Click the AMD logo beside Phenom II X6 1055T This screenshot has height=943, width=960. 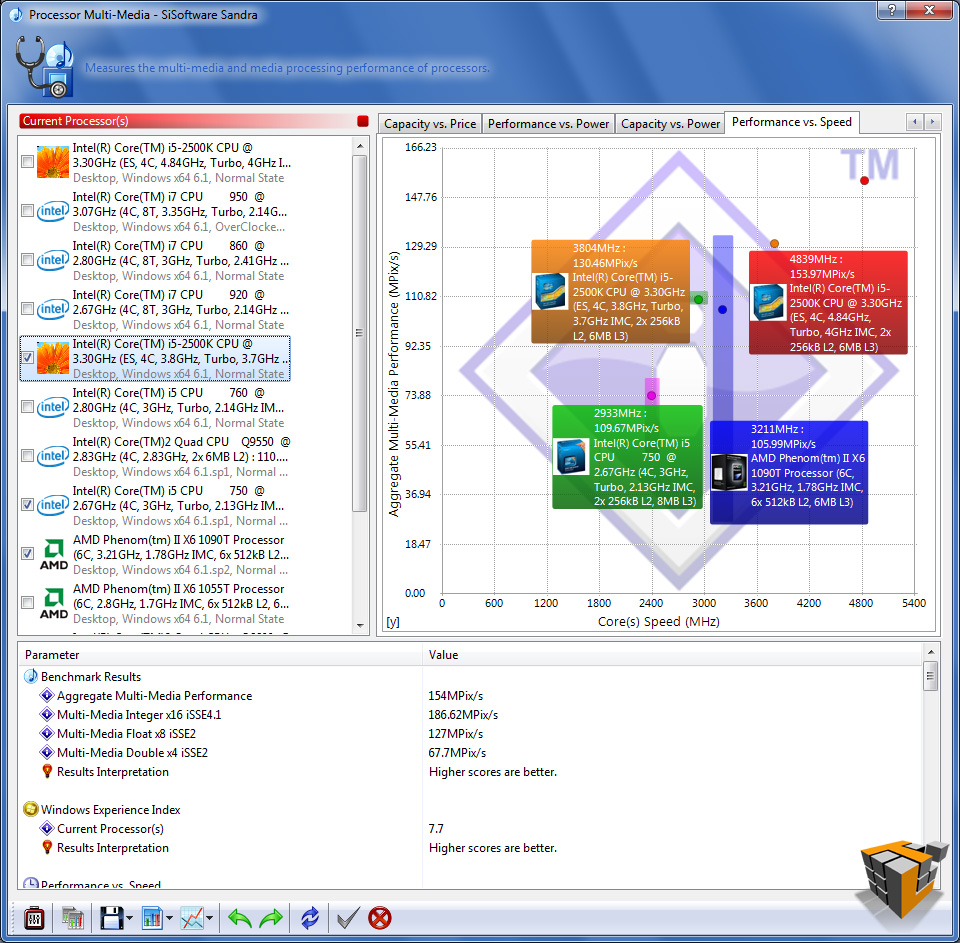[x=54, y=603]
